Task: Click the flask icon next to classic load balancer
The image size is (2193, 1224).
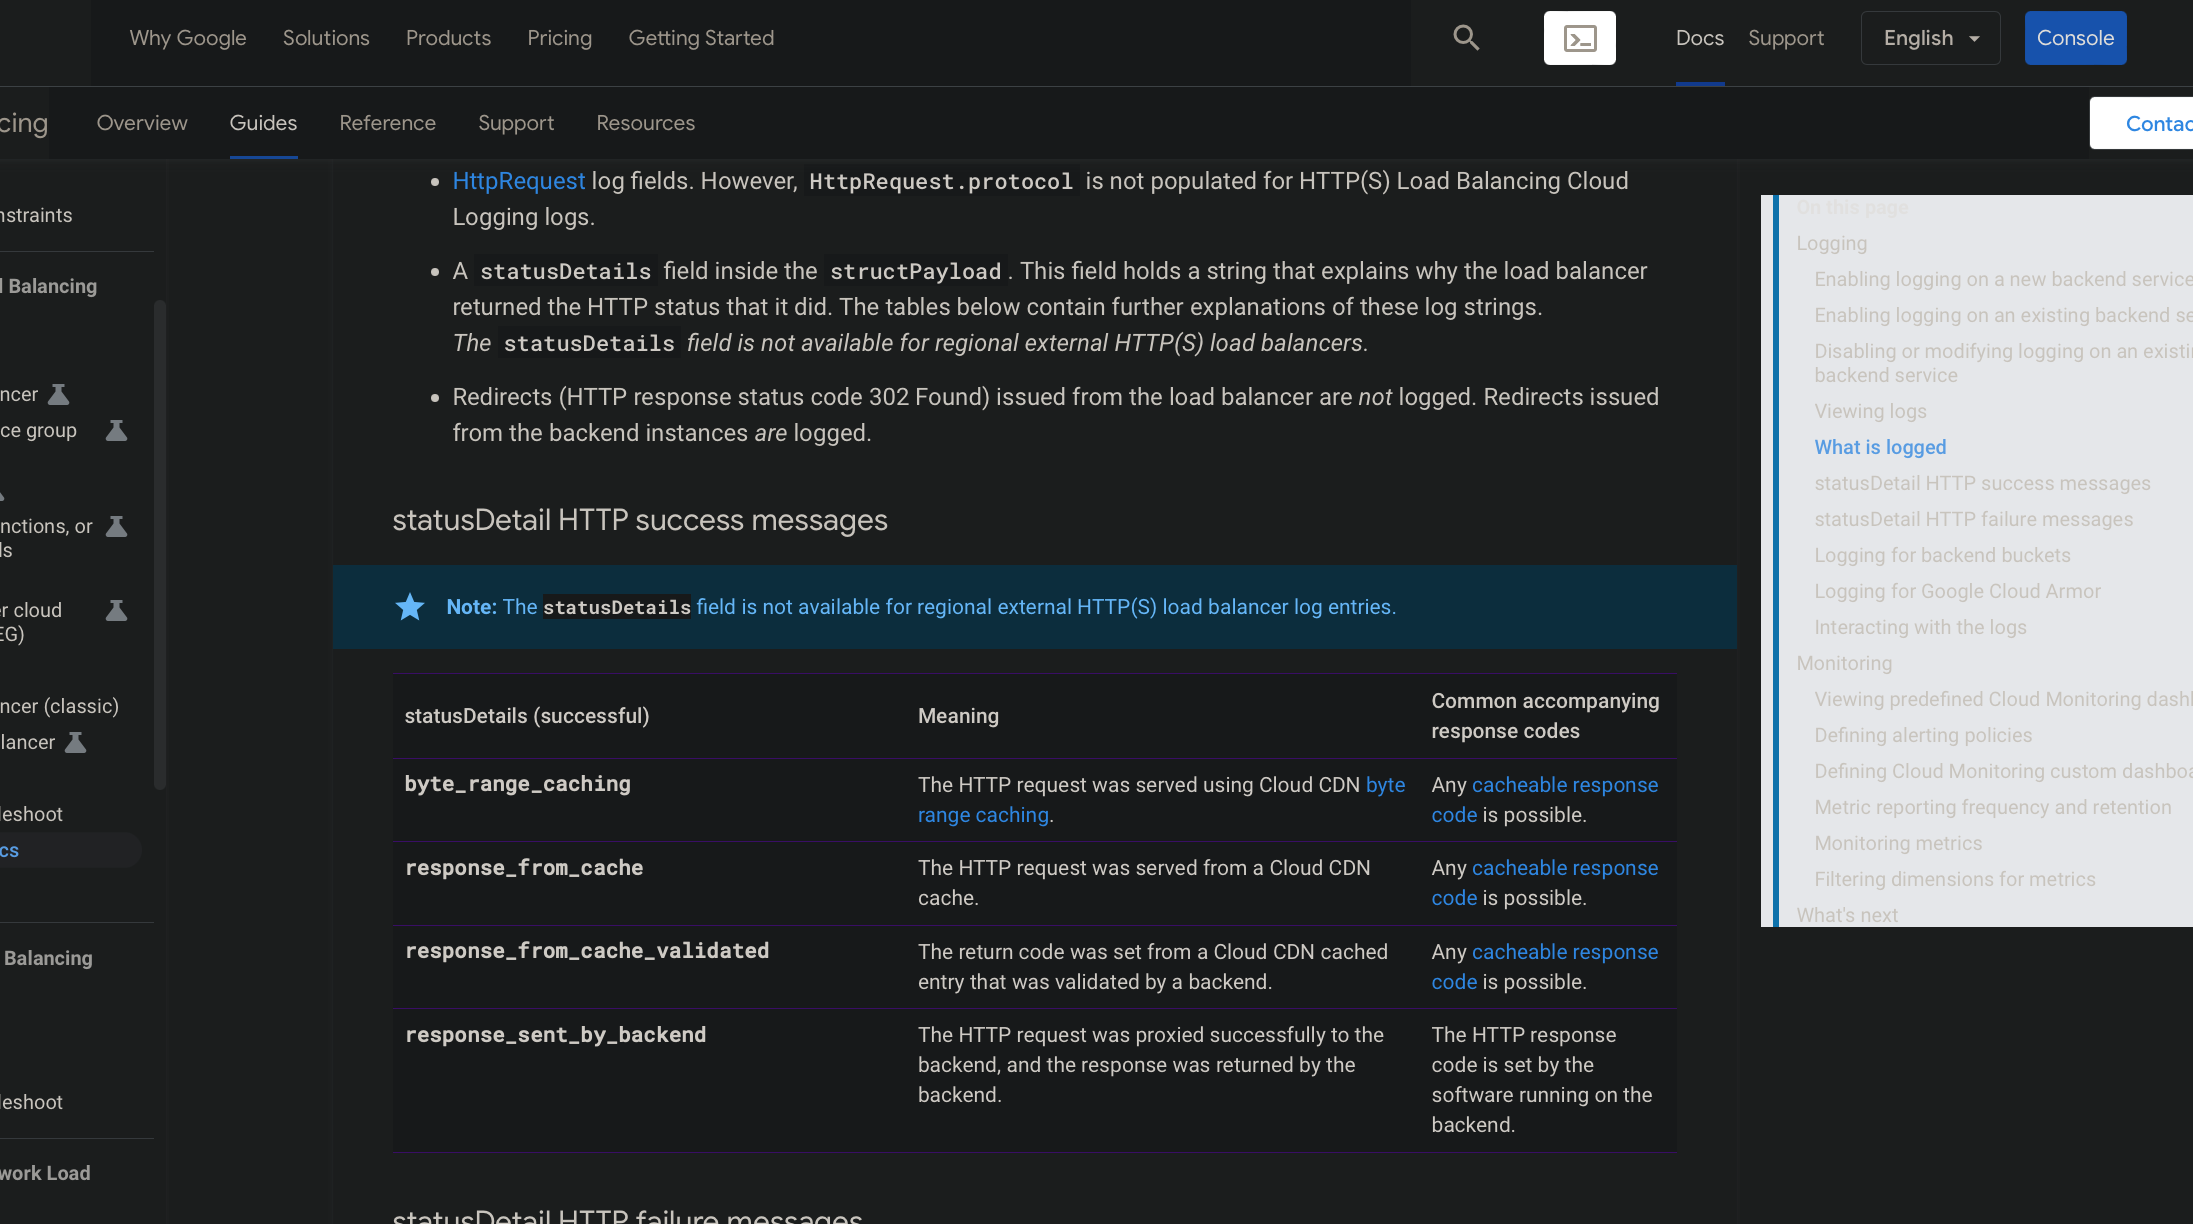Action: [74, 741]
